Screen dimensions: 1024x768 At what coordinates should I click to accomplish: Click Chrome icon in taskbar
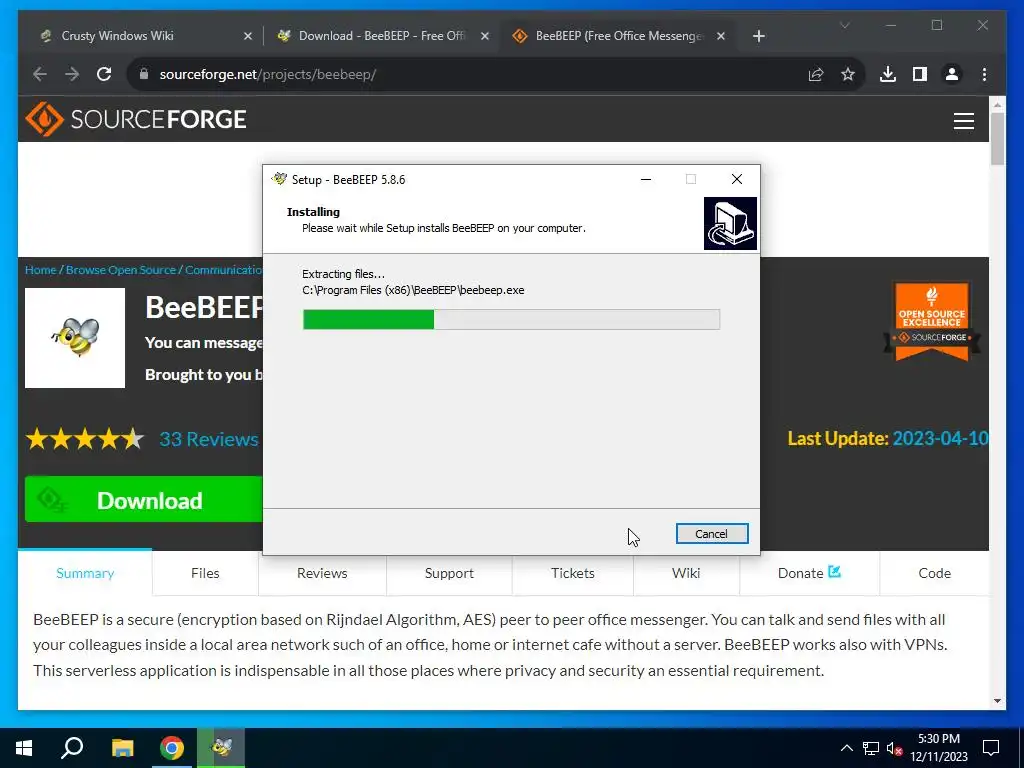pos(172,748)
